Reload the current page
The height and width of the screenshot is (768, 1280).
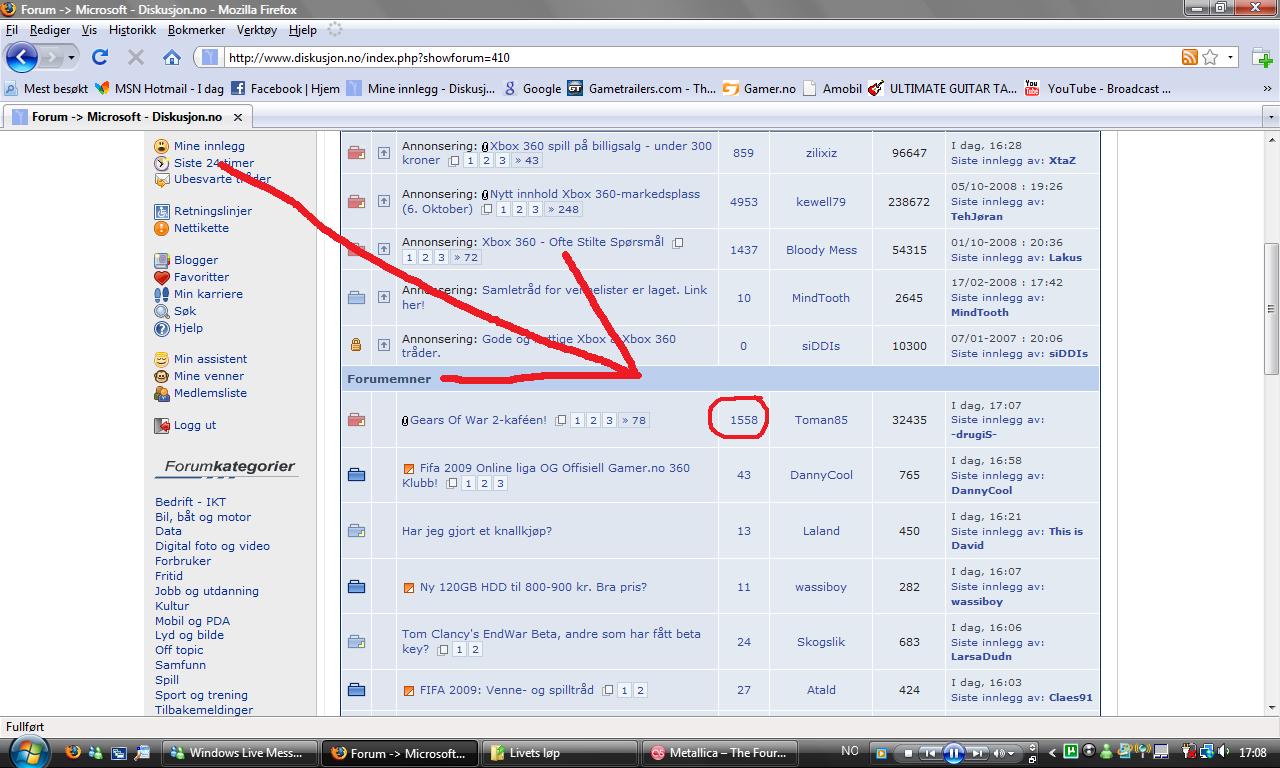pos(100,57)
